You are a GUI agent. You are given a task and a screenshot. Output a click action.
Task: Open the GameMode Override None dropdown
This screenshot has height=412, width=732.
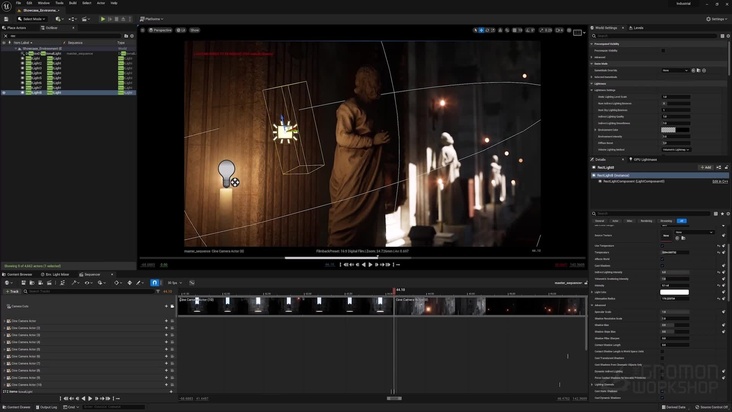pyautogui.click(x=675, y=70)
